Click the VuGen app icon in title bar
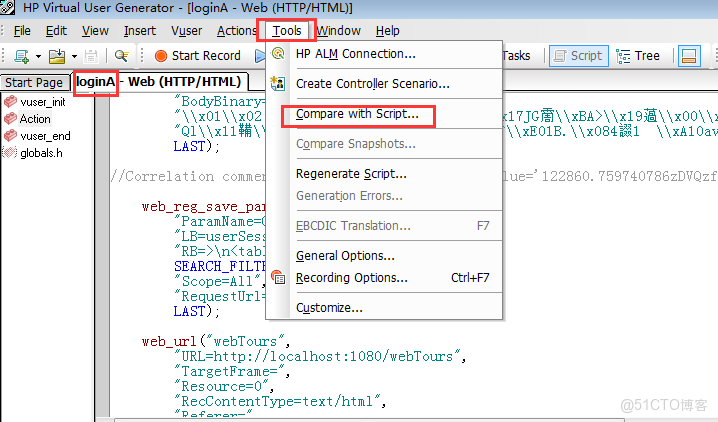Viewport: 718px width, 422px height. [x=7, y=7]
